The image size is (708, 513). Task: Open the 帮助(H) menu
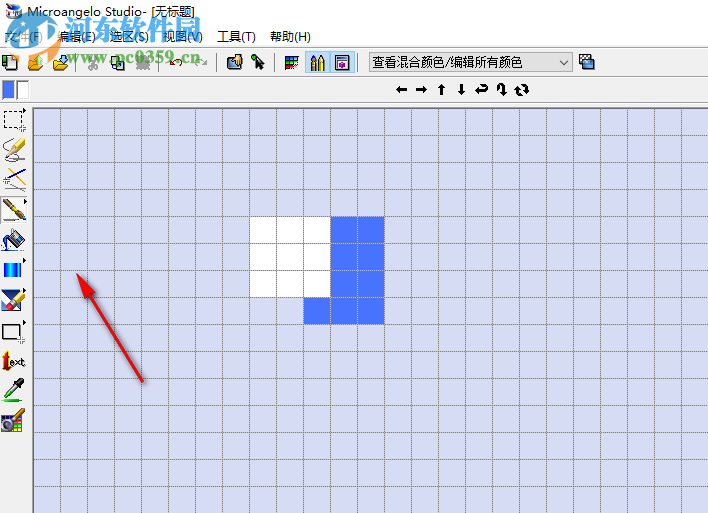click(x=290, y=37)
